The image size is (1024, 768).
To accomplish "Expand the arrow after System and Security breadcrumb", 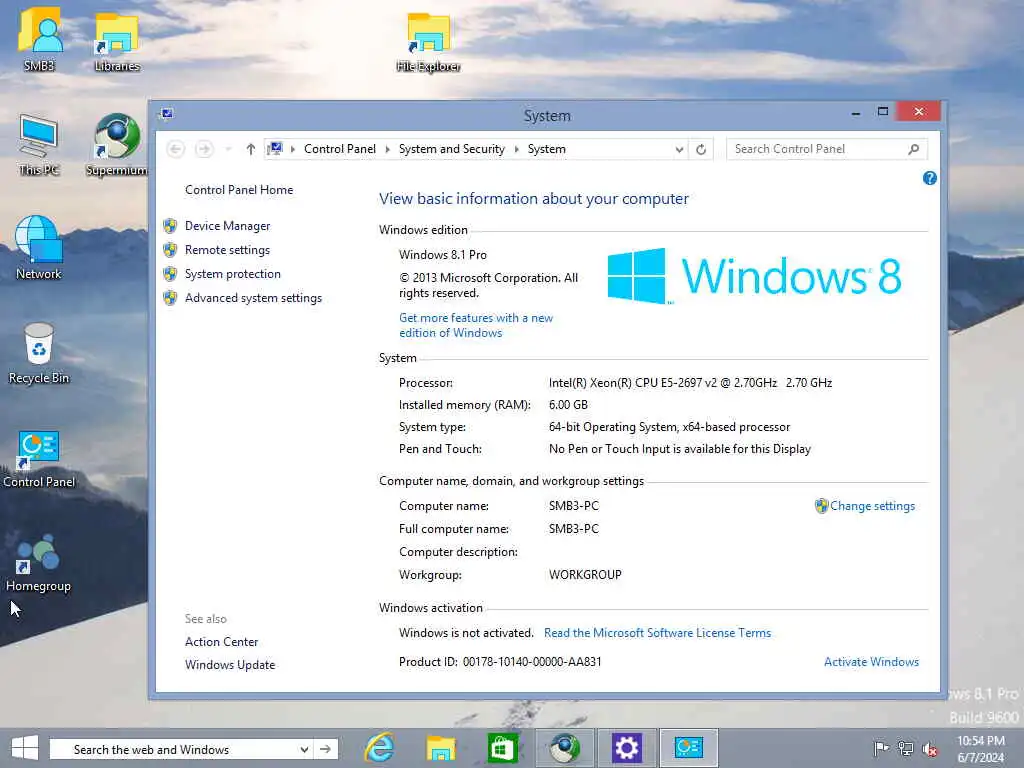I will (x=517, y=149).
